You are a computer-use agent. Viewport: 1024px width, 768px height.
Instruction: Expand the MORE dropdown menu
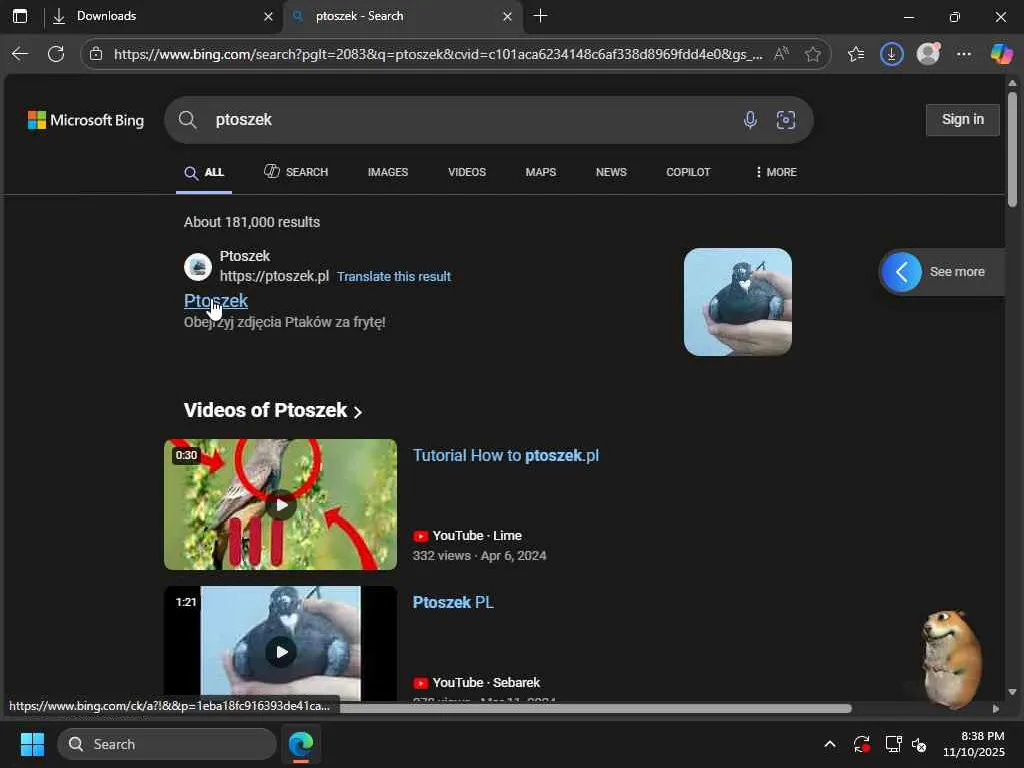(776, 172)
